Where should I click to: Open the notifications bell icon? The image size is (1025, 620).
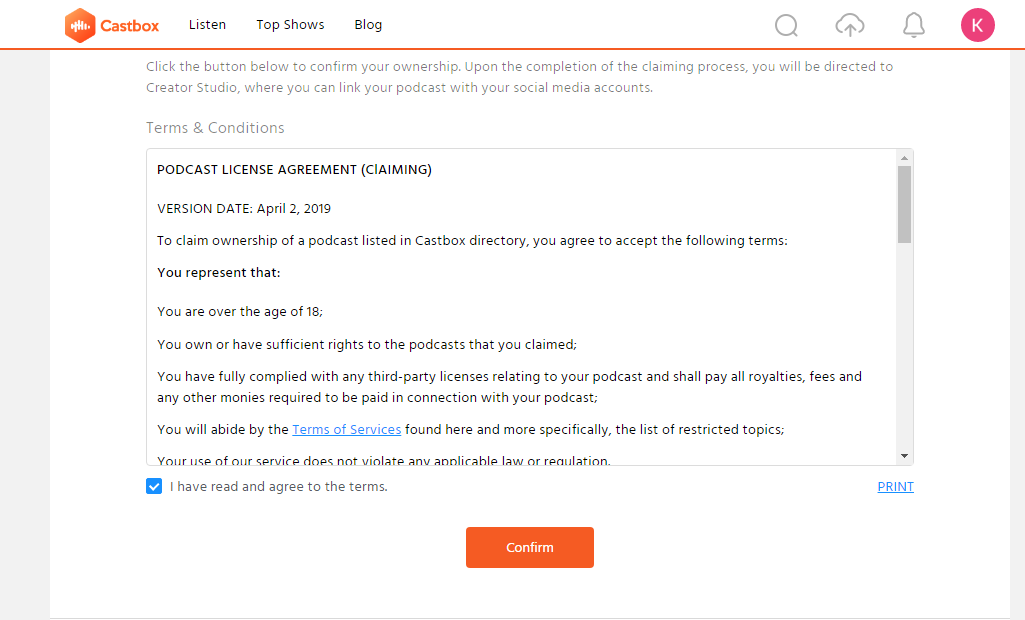tap(914, 26)
